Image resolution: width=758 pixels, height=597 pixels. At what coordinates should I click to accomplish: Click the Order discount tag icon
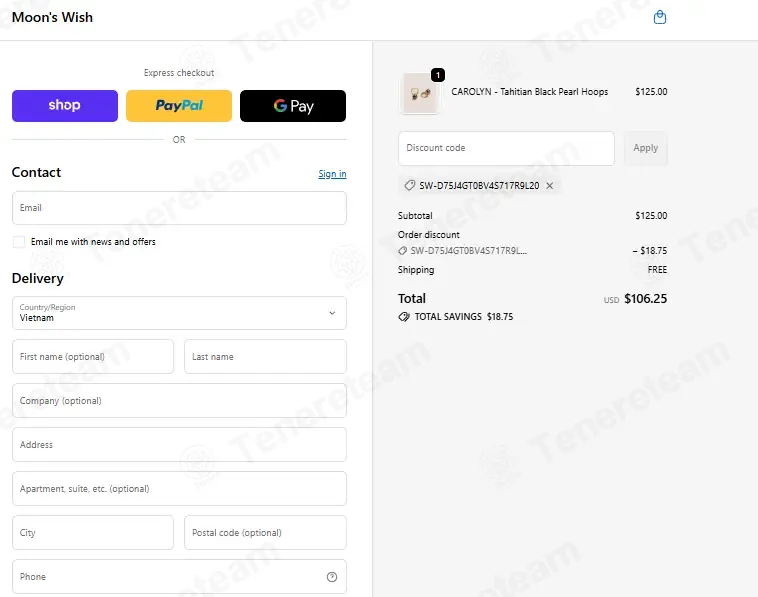coord(402,251)
